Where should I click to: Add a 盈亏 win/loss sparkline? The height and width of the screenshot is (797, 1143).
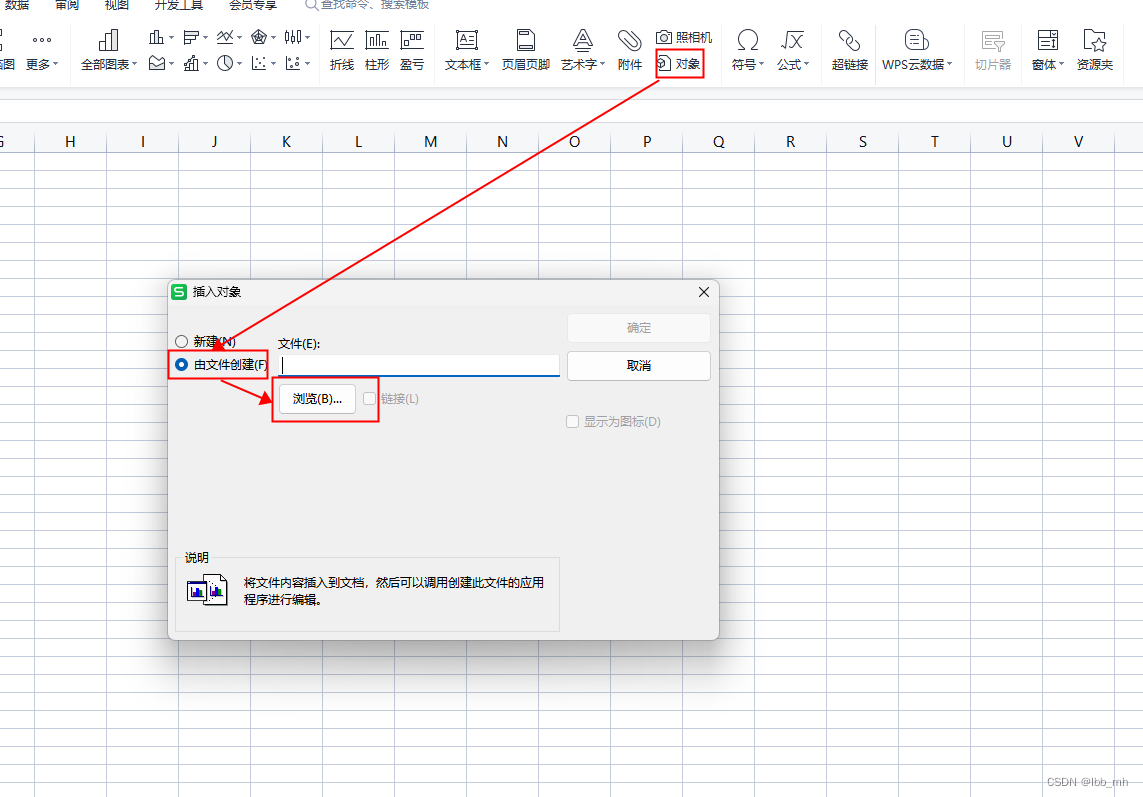pos(412,50)
